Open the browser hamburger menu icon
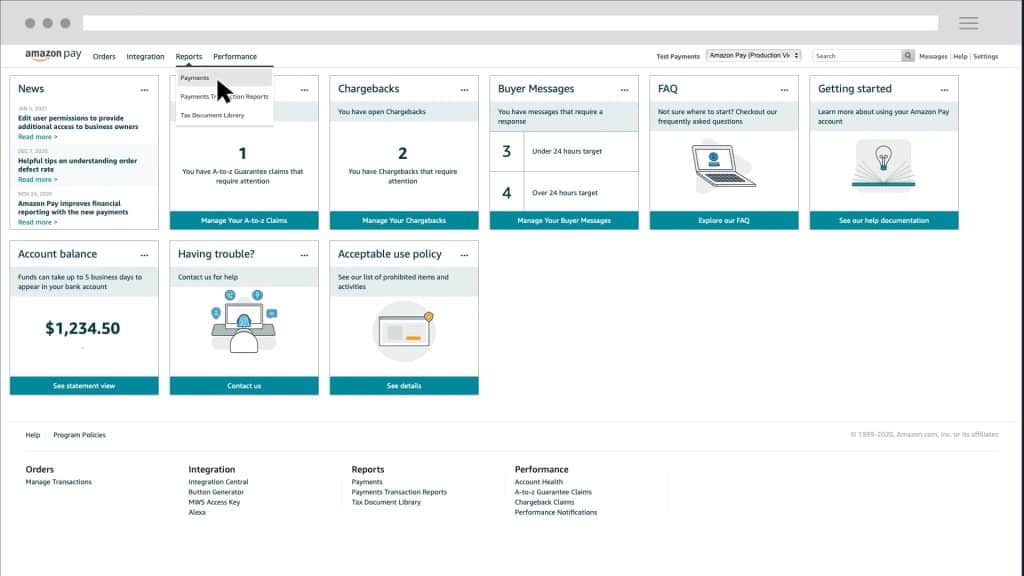This screenshot has height=576, width=1024. tap(968, 24)
